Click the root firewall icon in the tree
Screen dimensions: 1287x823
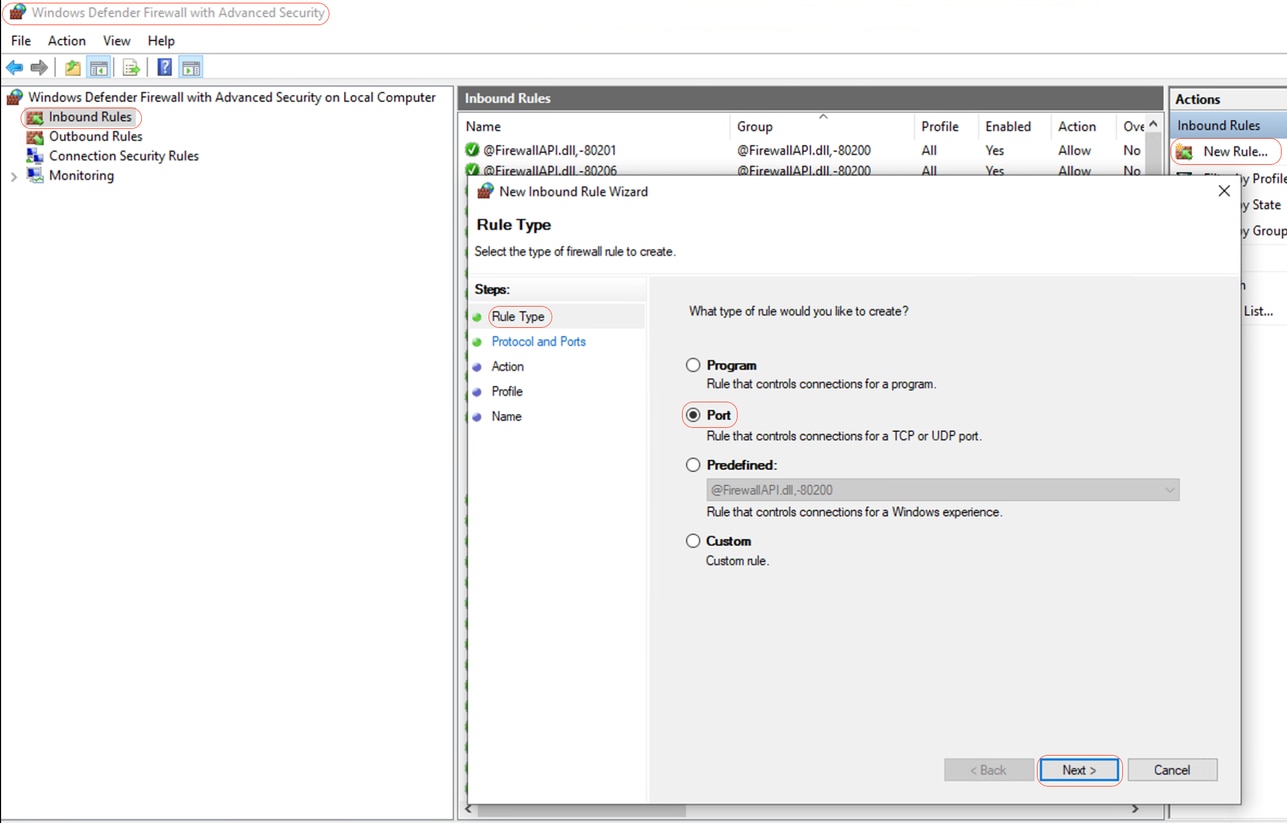(x=15, y=97)
